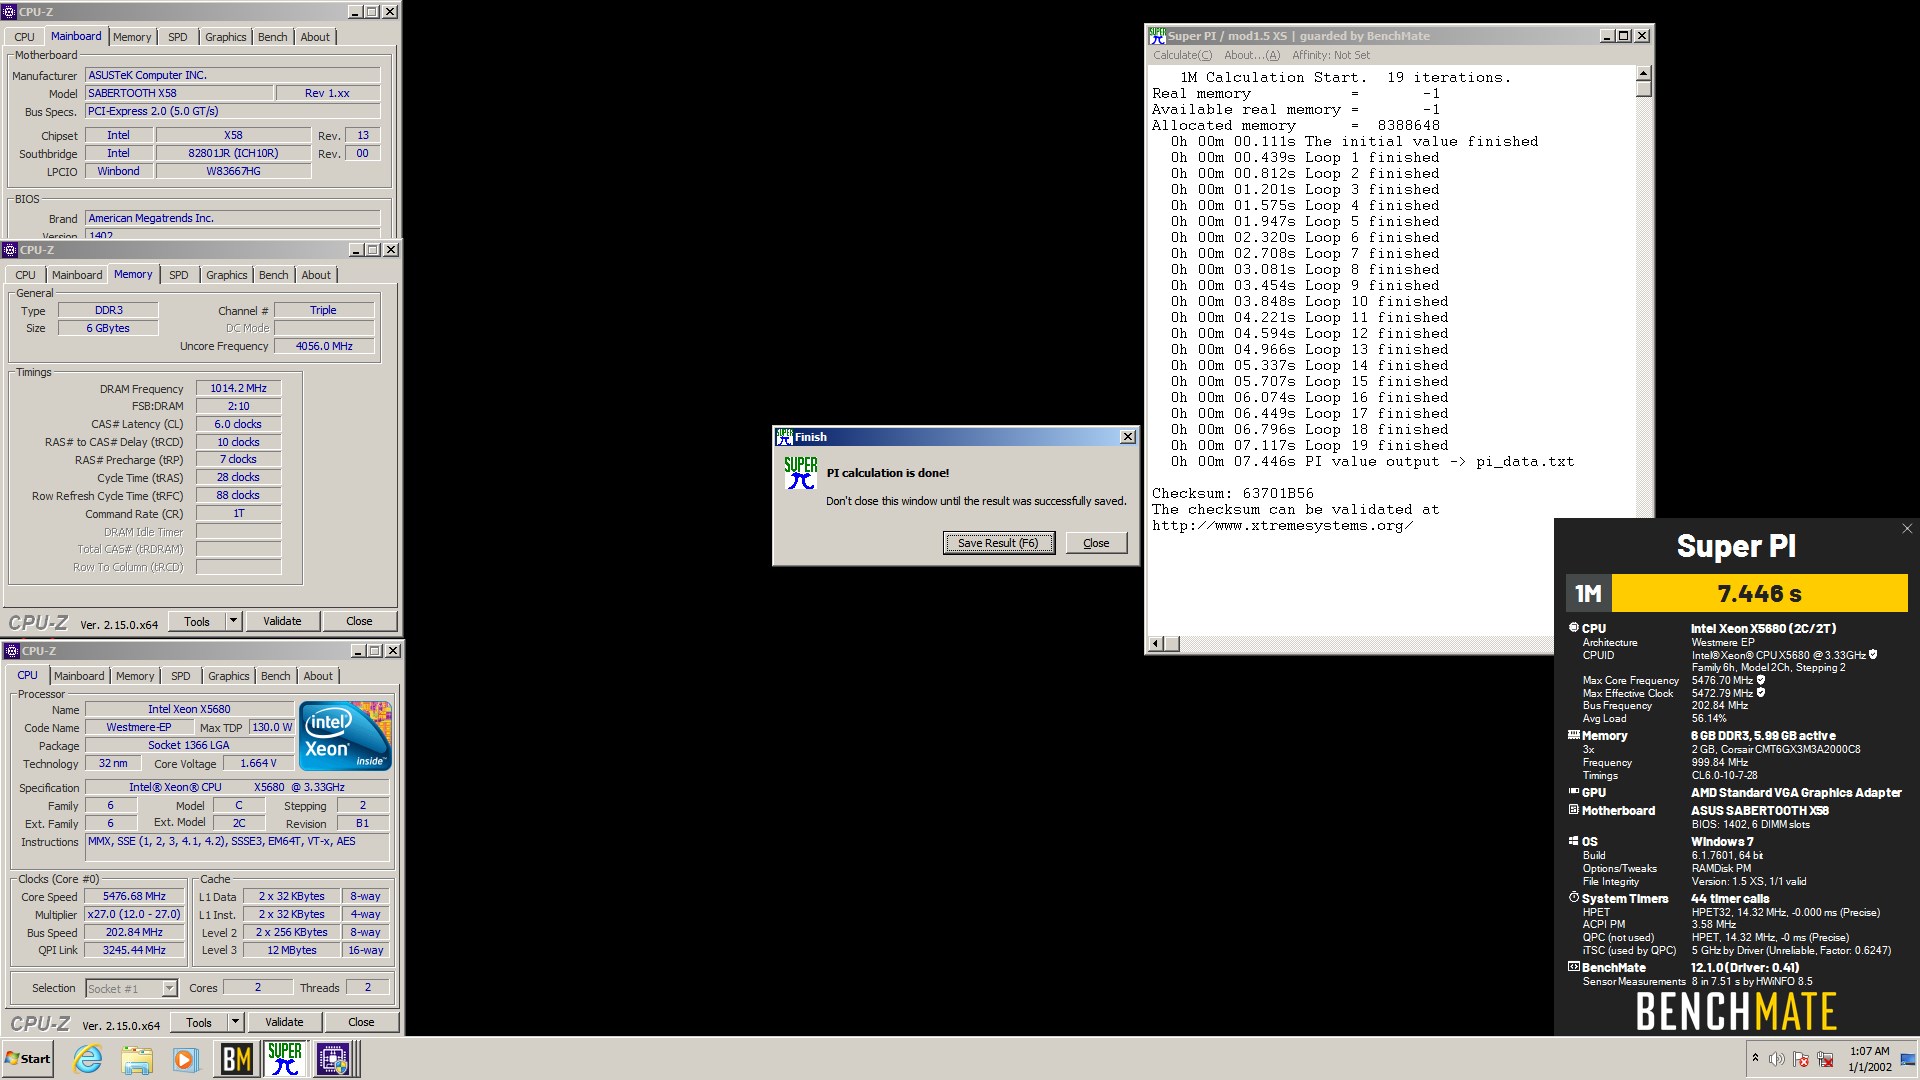Click Show Desktop icon beside the clock
This screenshot has width=1920, height=1080.
[x=1909, y=1059]
